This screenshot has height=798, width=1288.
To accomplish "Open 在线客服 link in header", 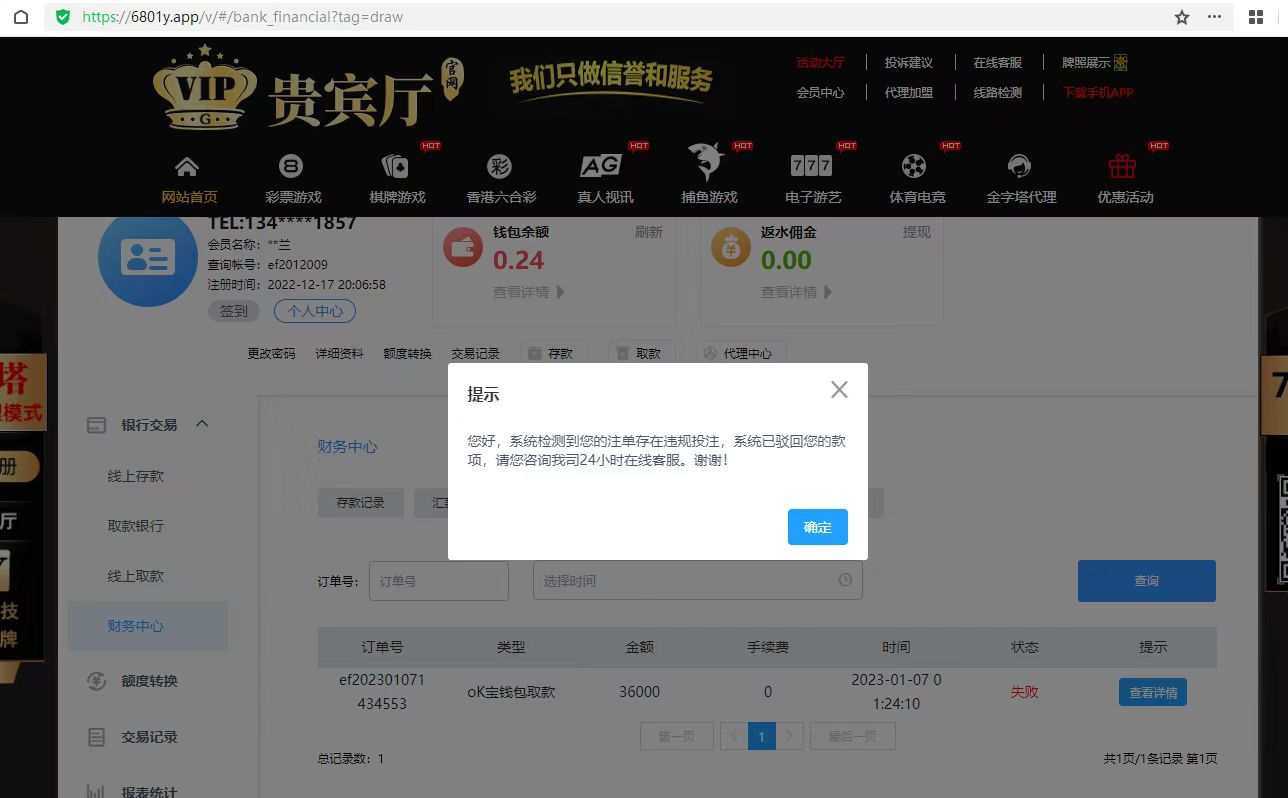I will coord(997,62).
